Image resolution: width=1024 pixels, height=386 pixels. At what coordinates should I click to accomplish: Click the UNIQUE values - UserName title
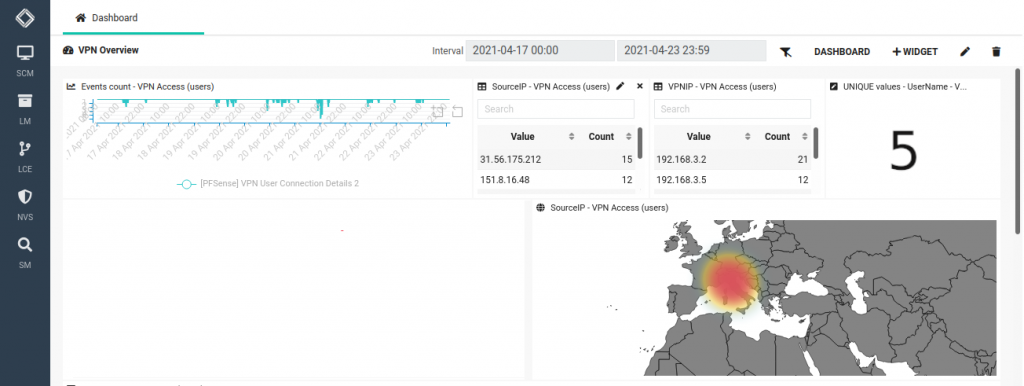905,86
